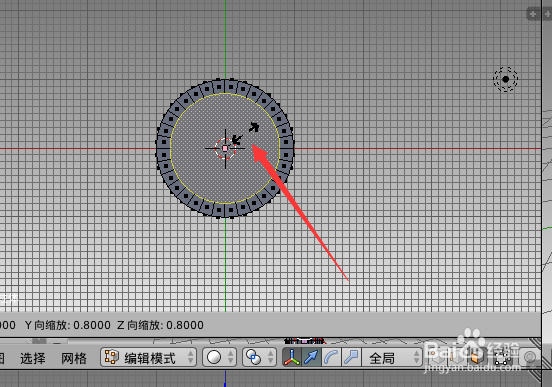552x387 pixels.
Task: Open the viewport shading sphere dropdown
Action: 219,357
